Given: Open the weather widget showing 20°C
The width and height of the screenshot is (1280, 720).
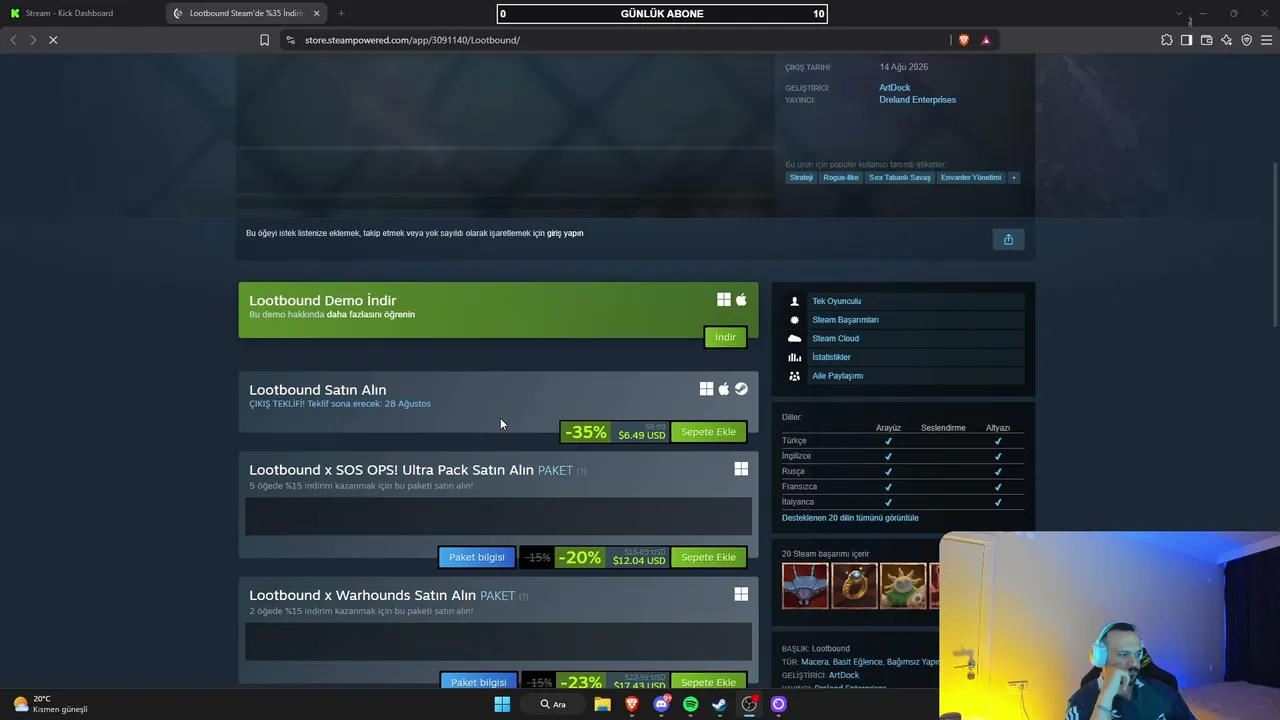Looking at the screenshot, I should pyautogui.click(x=50, y=704).
